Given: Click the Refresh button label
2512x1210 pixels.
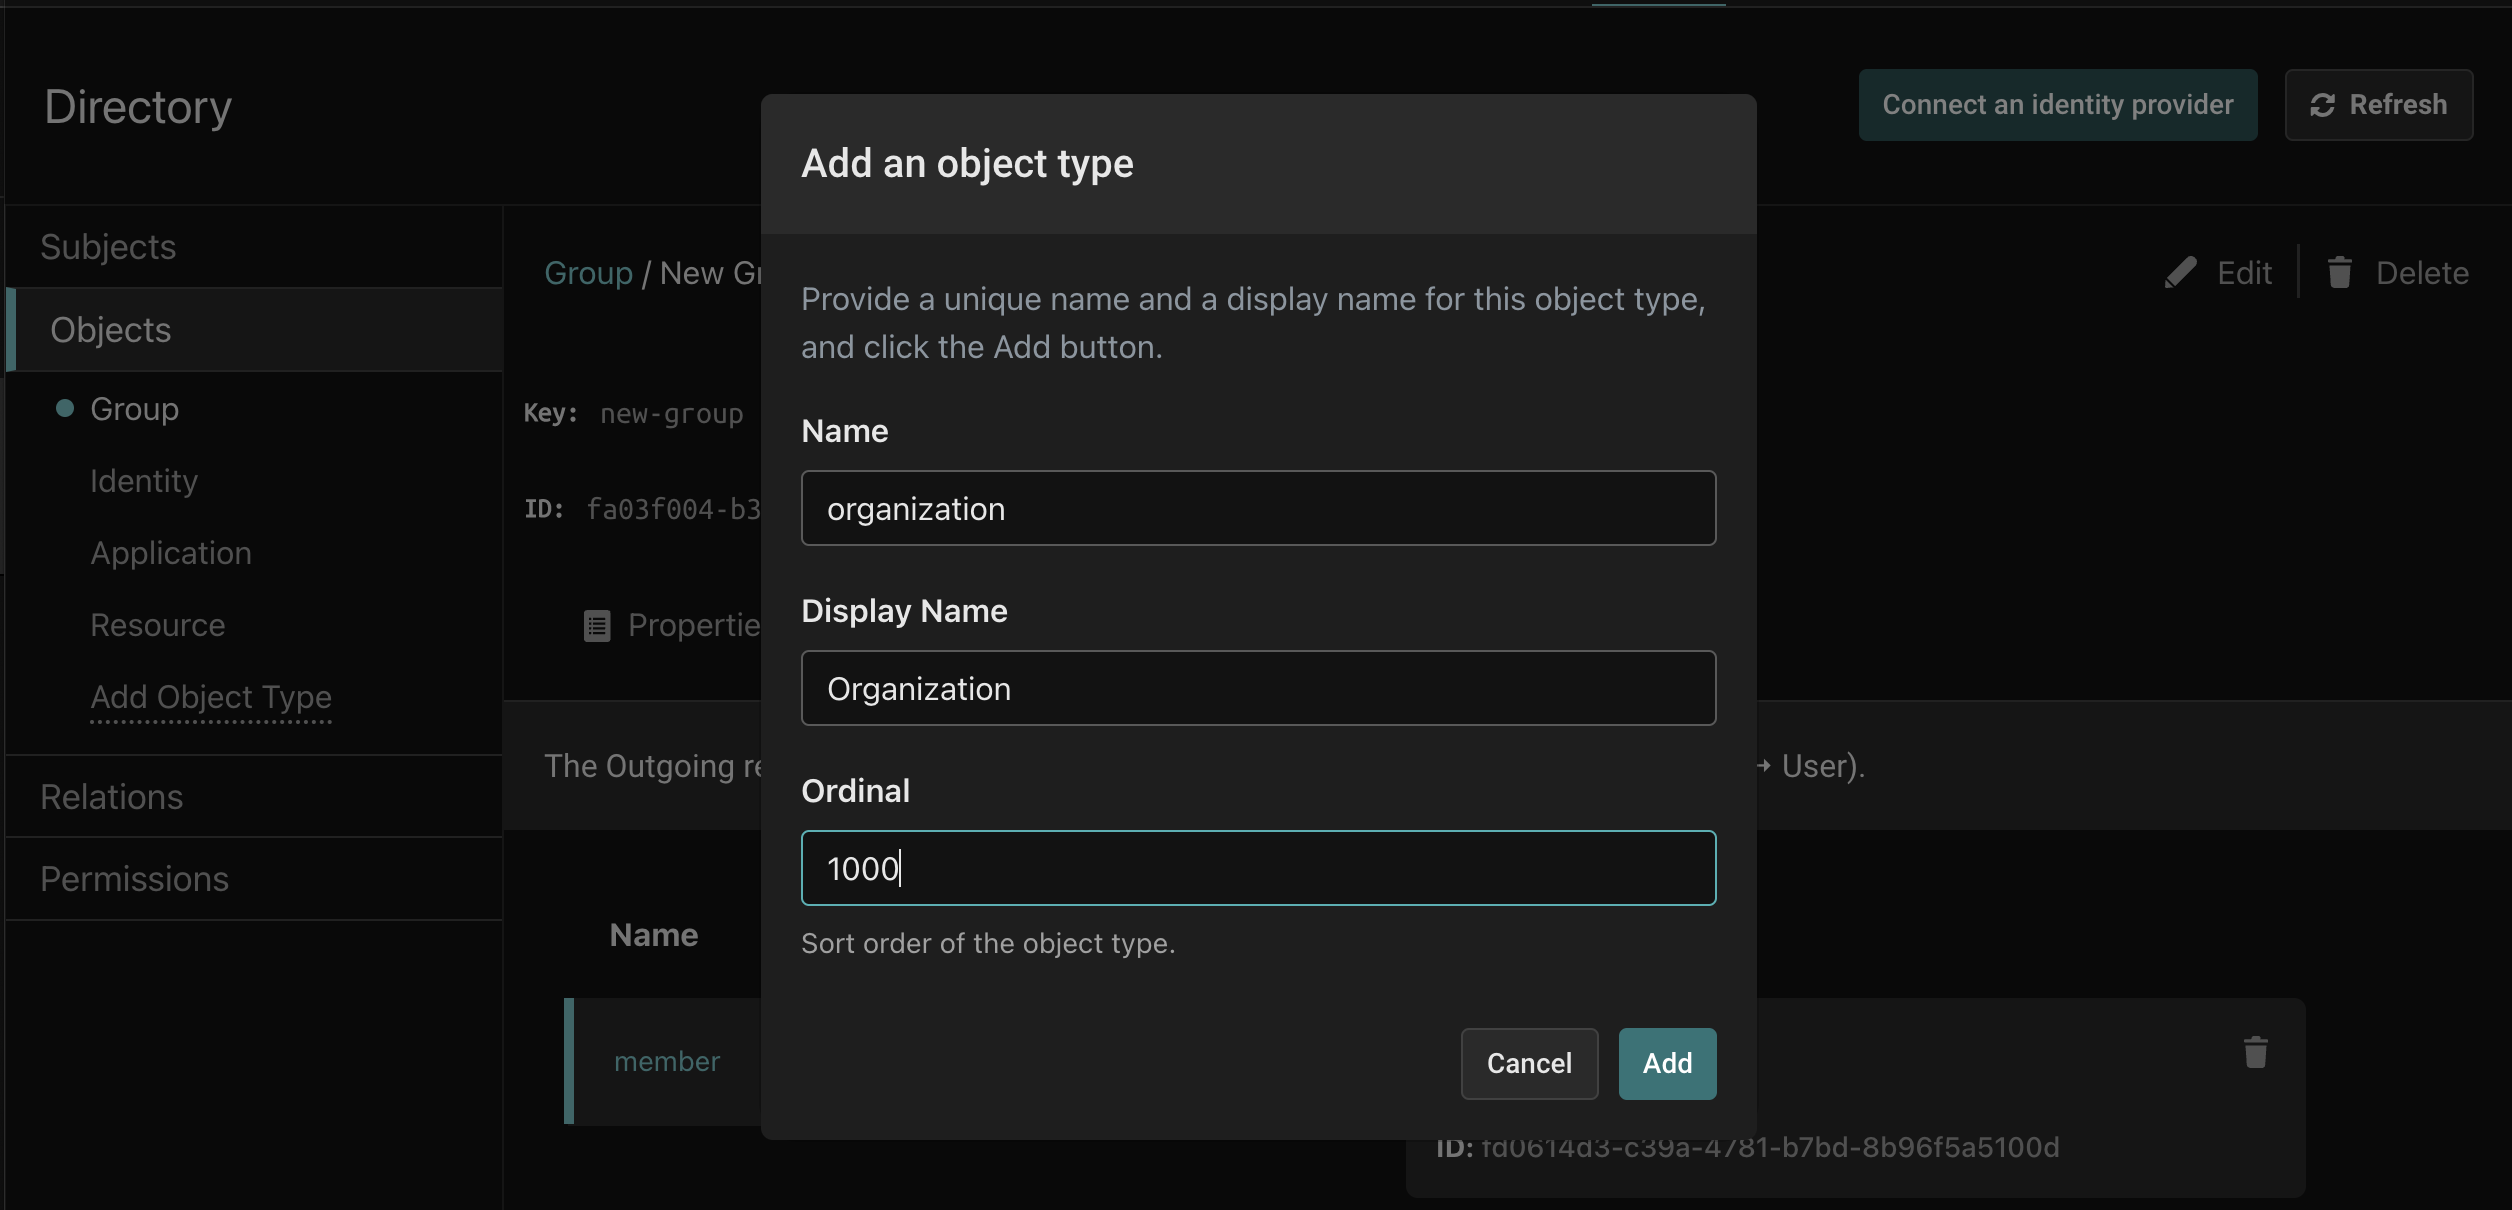Looking at the screenshot, I should [2398, 105].
